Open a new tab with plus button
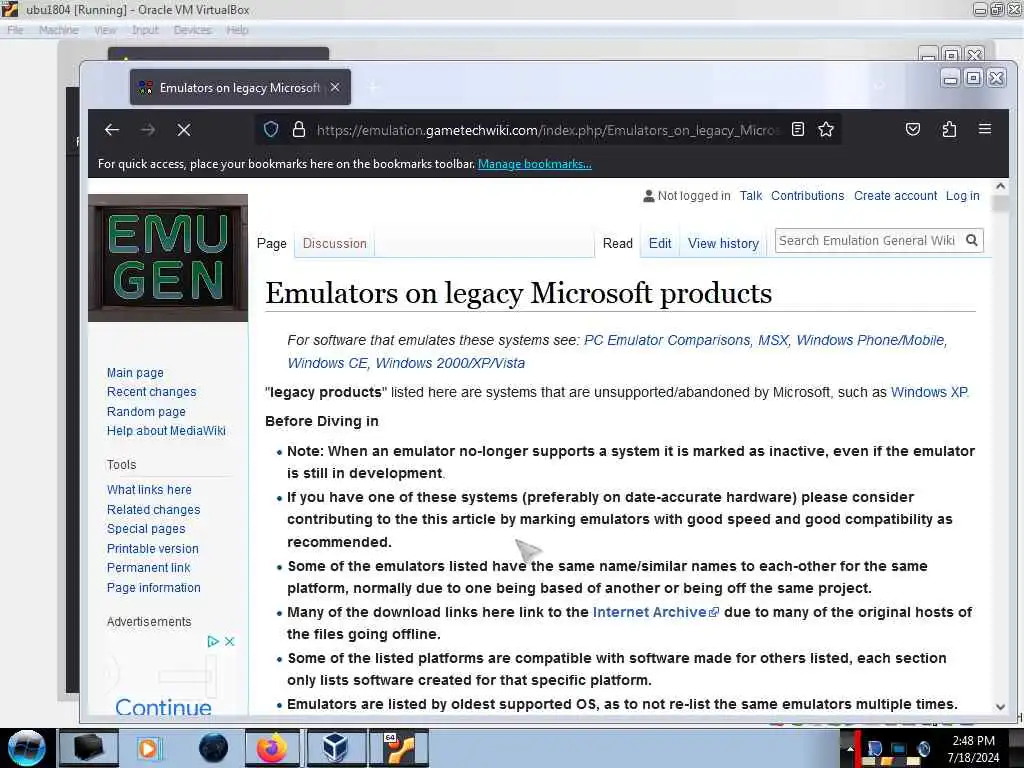Viewport: 1024px width, 768px height. point(374,88)
